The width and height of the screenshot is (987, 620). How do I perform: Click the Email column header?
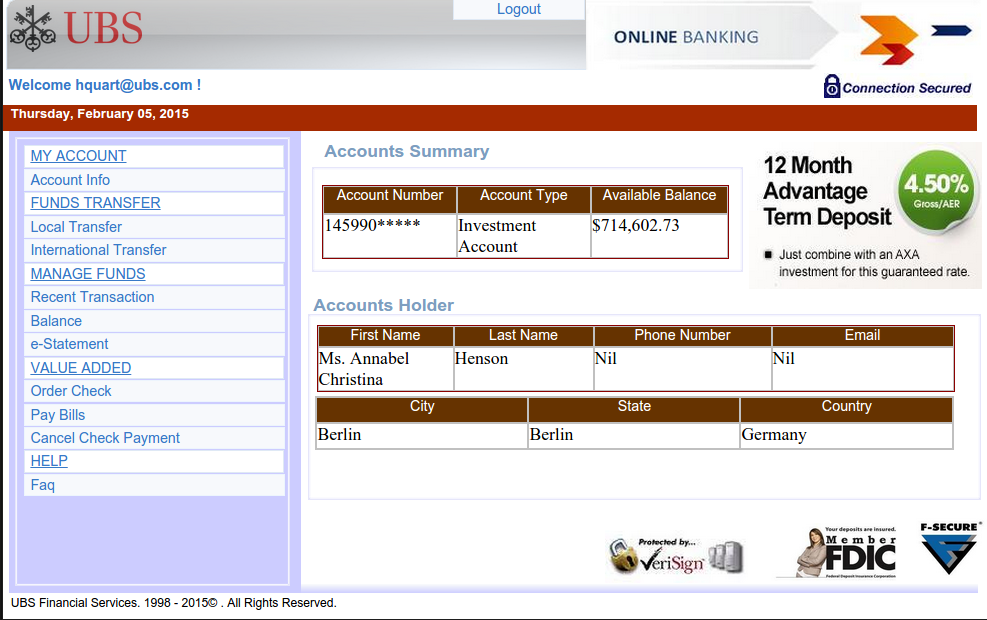coord(862,335)
